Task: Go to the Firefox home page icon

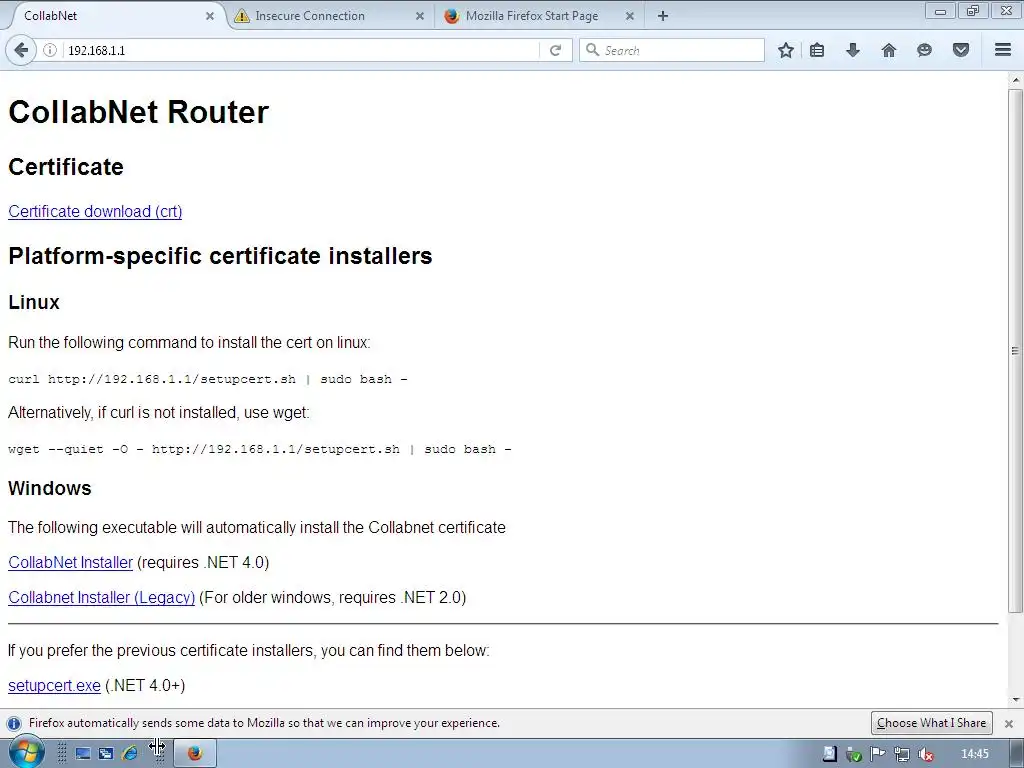Action: pos(889,50)
